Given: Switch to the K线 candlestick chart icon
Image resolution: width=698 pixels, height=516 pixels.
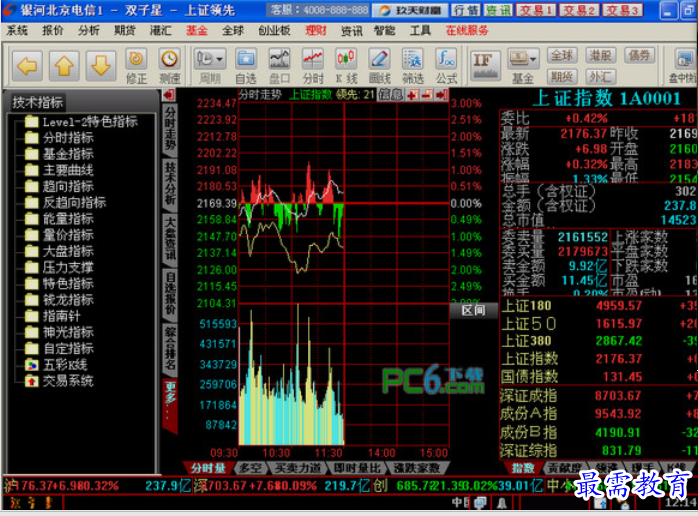Looking at the screenshot, I should 345,65.
